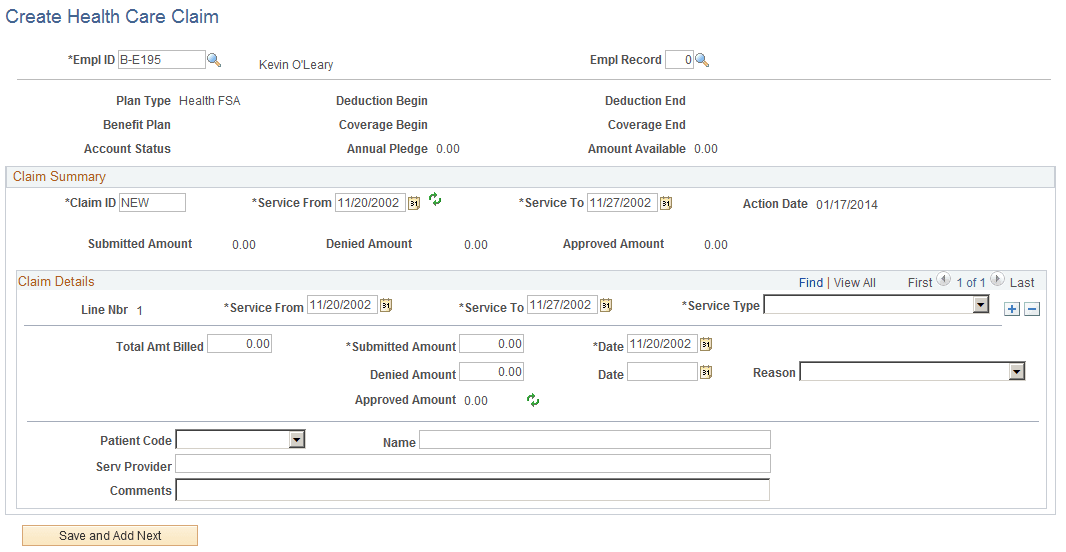
Task: Open calendar for Claim Summary Service To
Action: coord(666,203)
